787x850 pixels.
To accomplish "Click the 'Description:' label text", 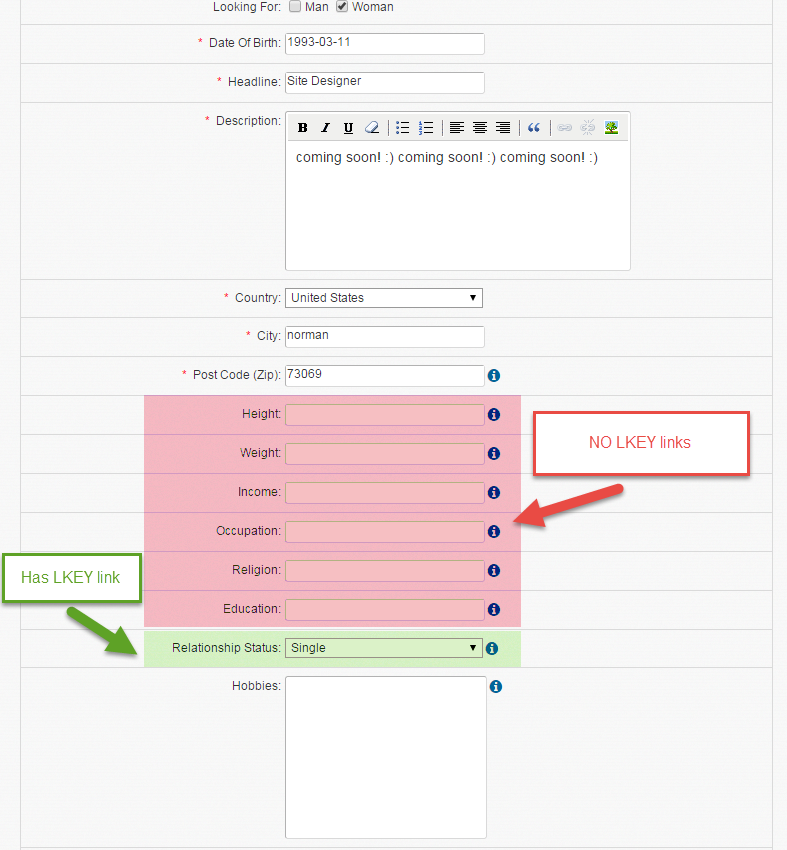I will coord(248,121).
